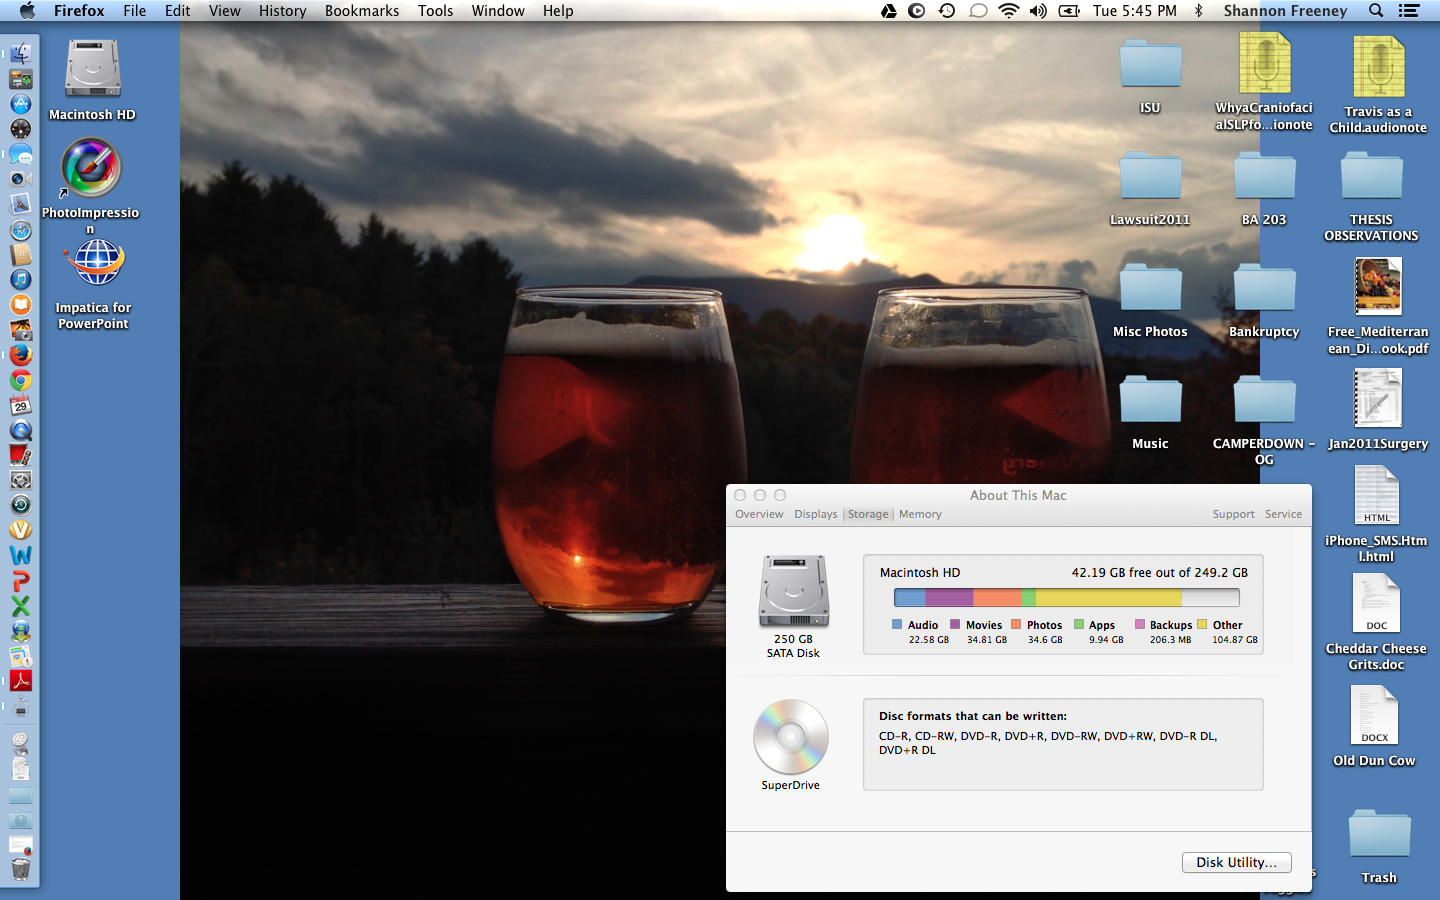The height and width of the screenshot is (900, 1440).
Task: Click the Disk Utility button
Action: click(x=1236, y=862)
